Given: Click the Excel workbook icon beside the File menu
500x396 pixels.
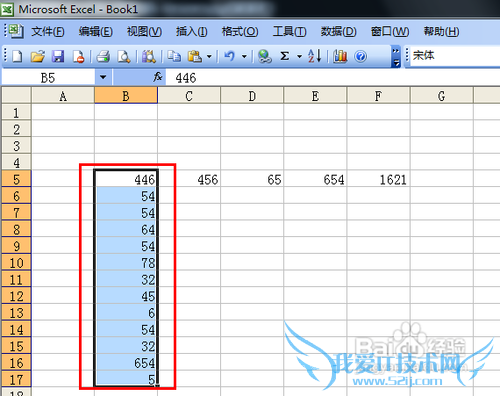Looking at the screenshot, I should [x=15, y=31].
